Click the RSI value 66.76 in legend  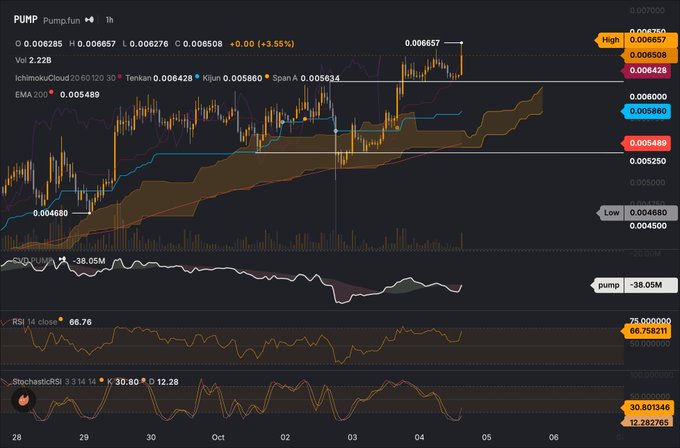(80, 322)
